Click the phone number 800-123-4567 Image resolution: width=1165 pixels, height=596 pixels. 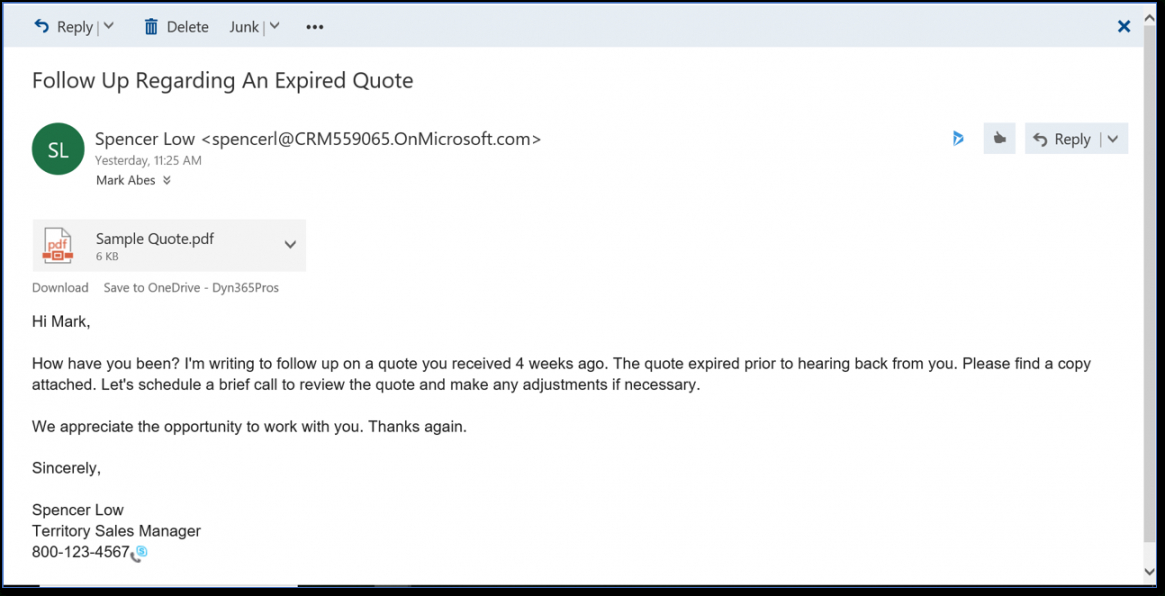click(x=80, y=552)
